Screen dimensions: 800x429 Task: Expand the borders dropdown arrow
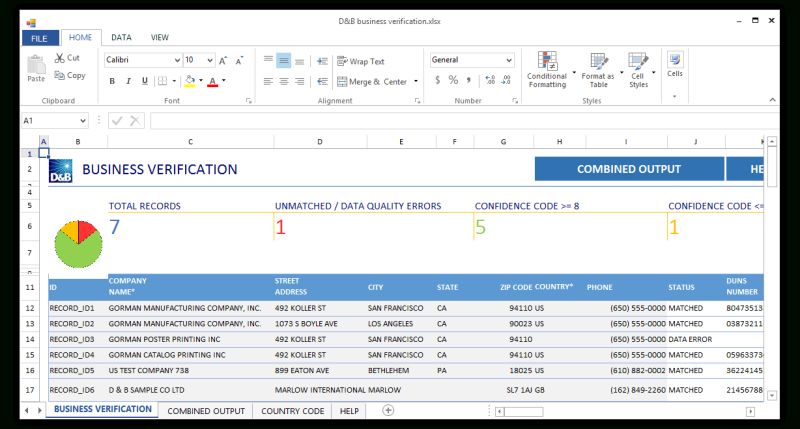[x=174, y=81]
